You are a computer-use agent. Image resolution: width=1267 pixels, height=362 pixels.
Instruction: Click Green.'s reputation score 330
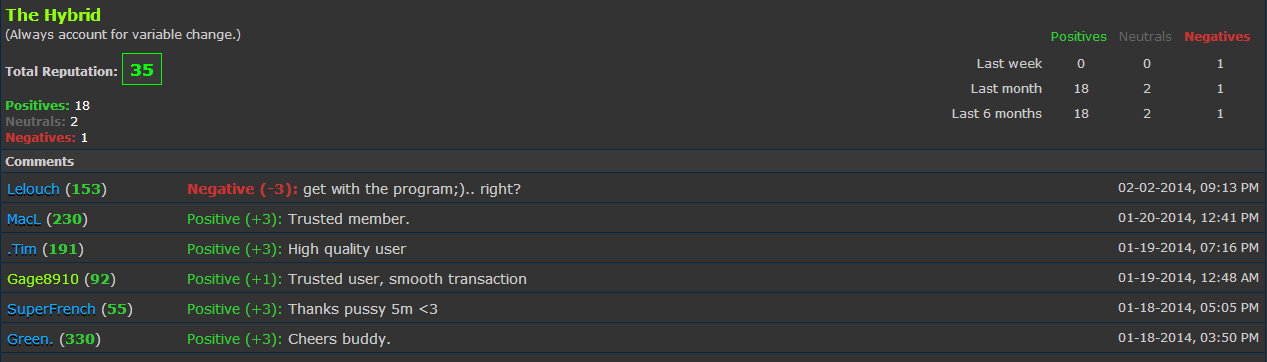pyautogui.click(x=79, y=339)
